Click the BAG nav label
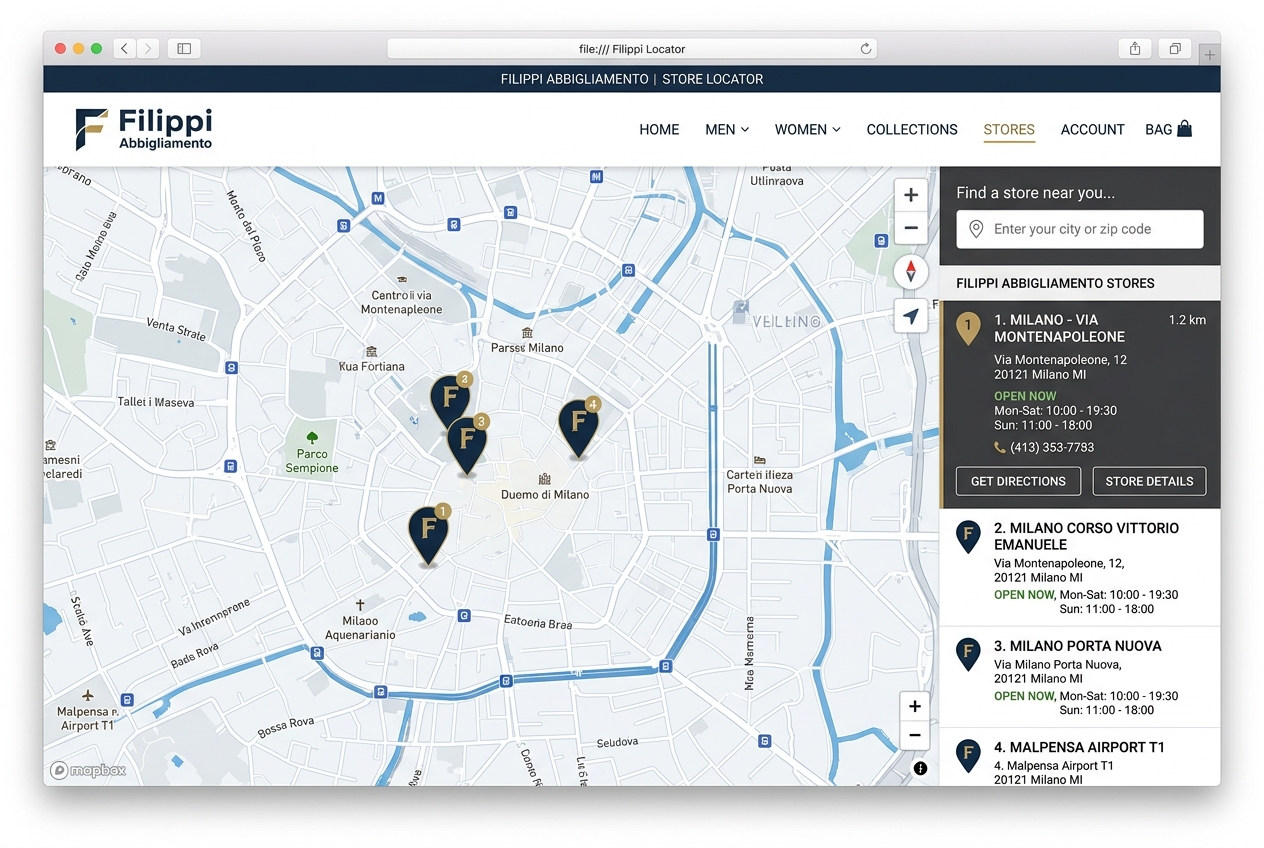The image size is (1264, 848). [1158, 129]
